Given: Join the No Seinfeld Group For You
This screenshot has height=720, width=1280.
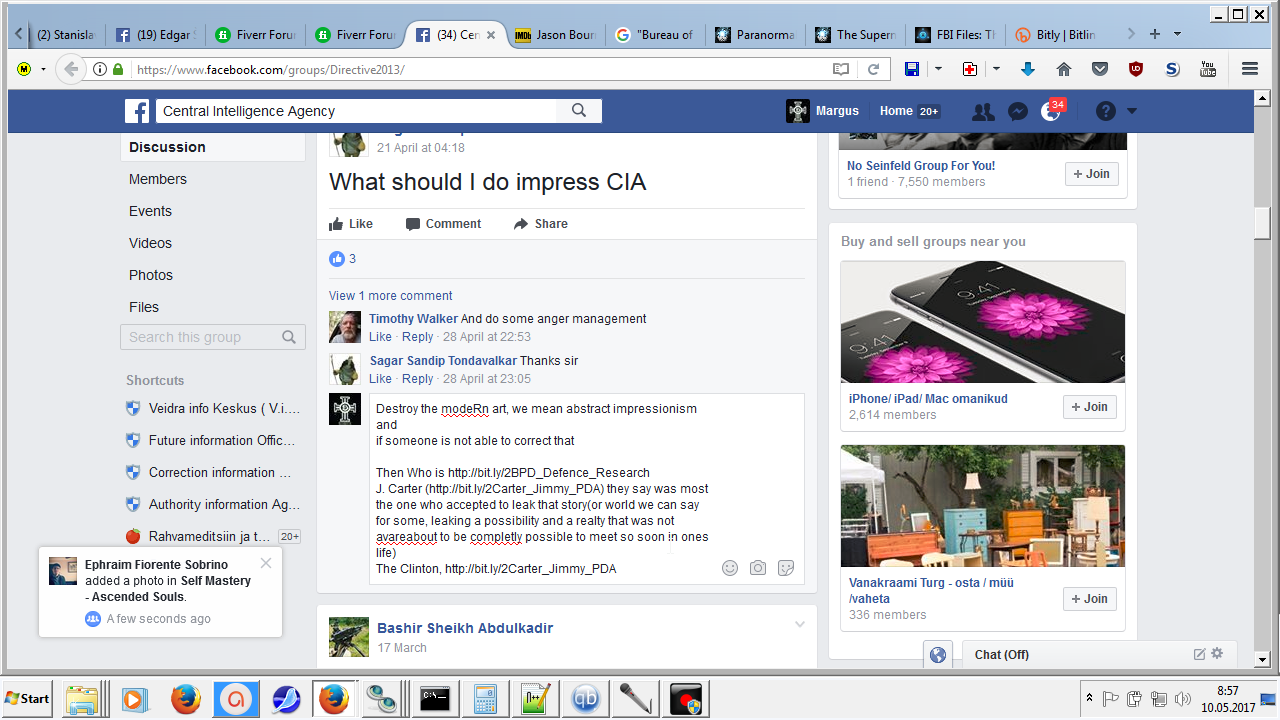Looking at the screenshot, I should click(1091, 174).
